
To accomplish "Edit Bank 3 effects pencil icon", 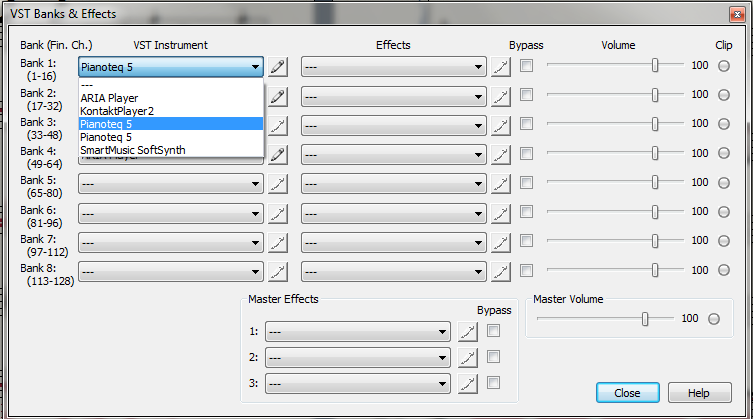I will coord(500,126).
